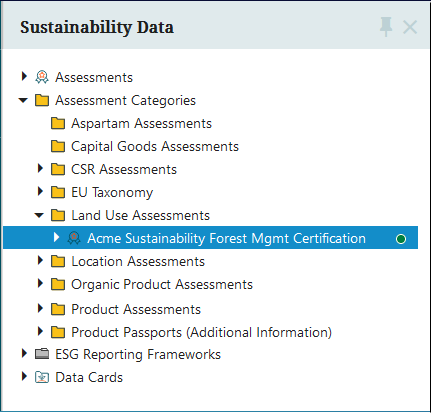Click the Data Cards folder icon
432x413 pixels.
pos(42,377)
